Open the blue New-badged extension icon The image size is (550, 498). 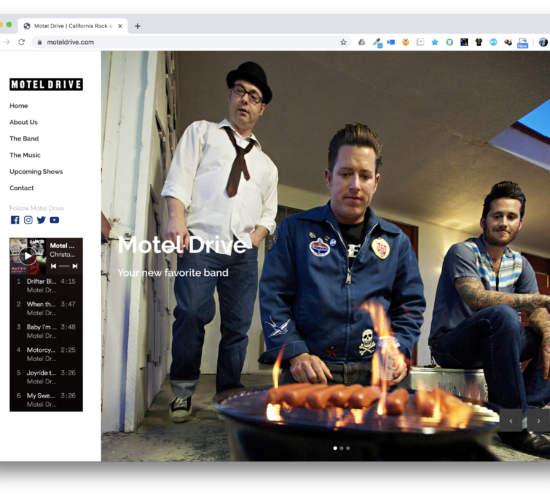pos(523,43)
